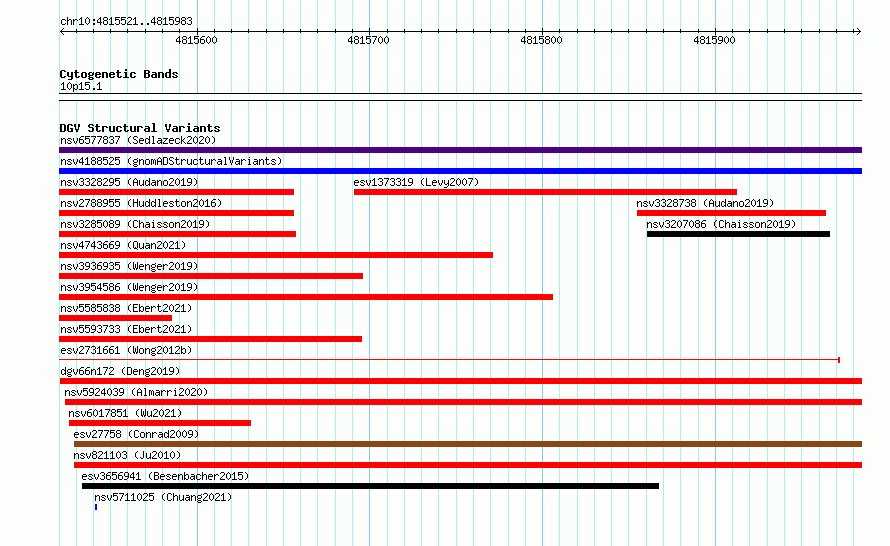
Task: Select the red nsv5593733 variant bar
Action: pos(211,339)
